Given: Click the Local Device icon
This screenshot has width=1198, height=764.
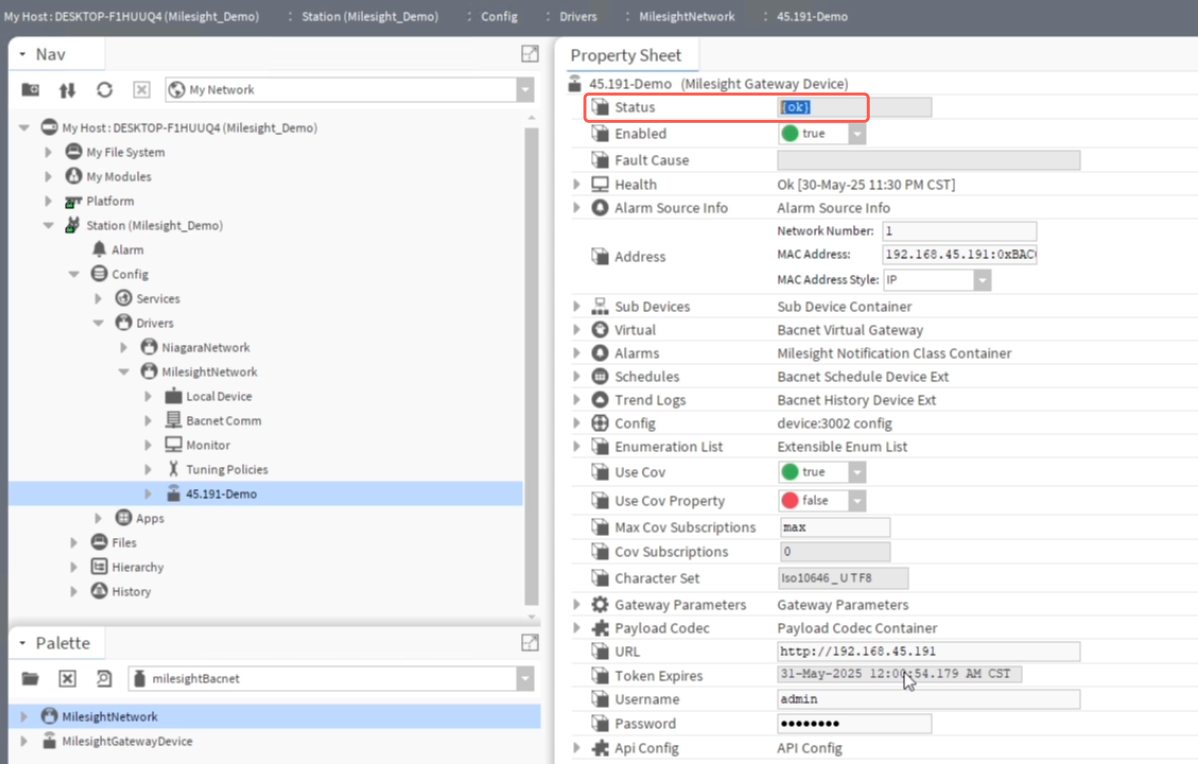Looking at the screenshot, I should pyautogui.click(x=173, y=396).
